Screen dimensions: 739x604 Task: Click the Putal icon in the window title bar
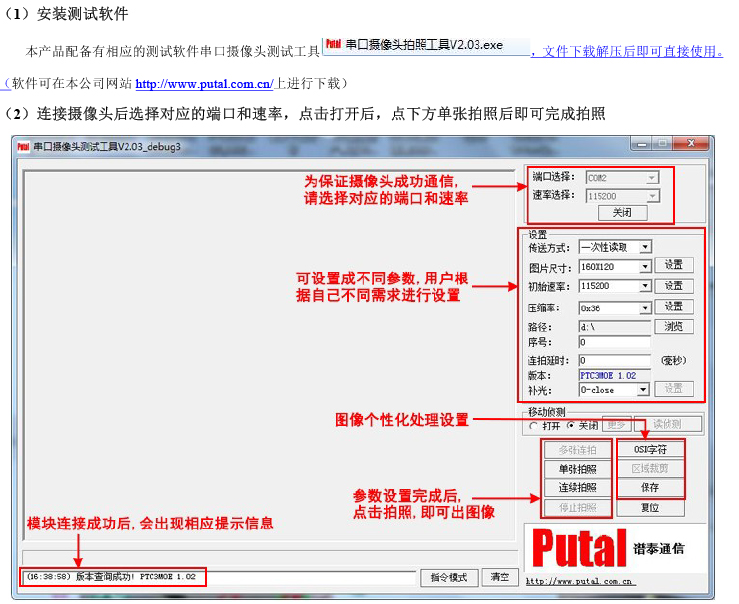24,147
